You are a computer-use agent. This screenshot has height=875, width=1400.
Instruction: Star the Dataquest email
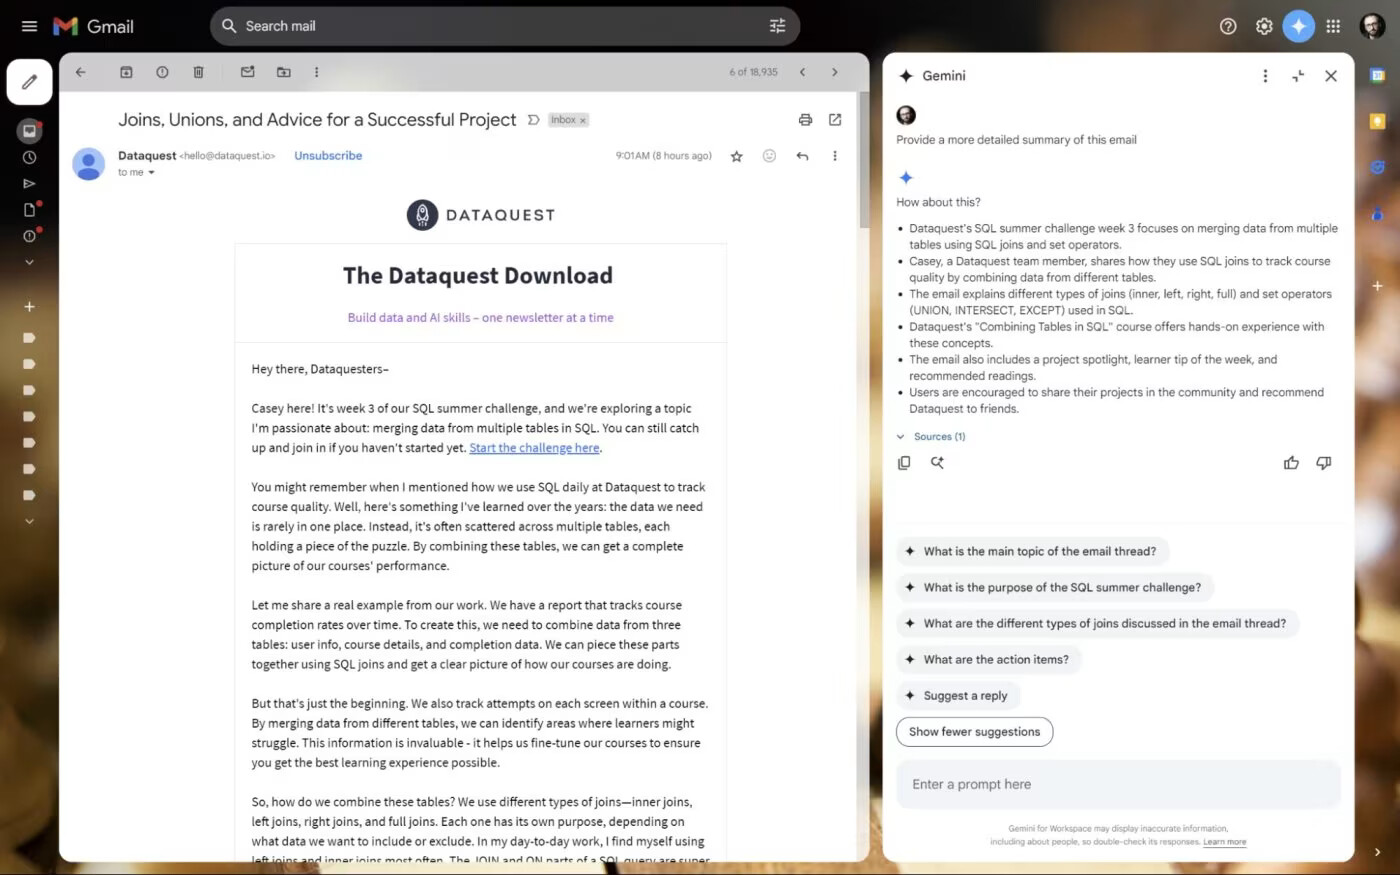(x=736, y=156)
